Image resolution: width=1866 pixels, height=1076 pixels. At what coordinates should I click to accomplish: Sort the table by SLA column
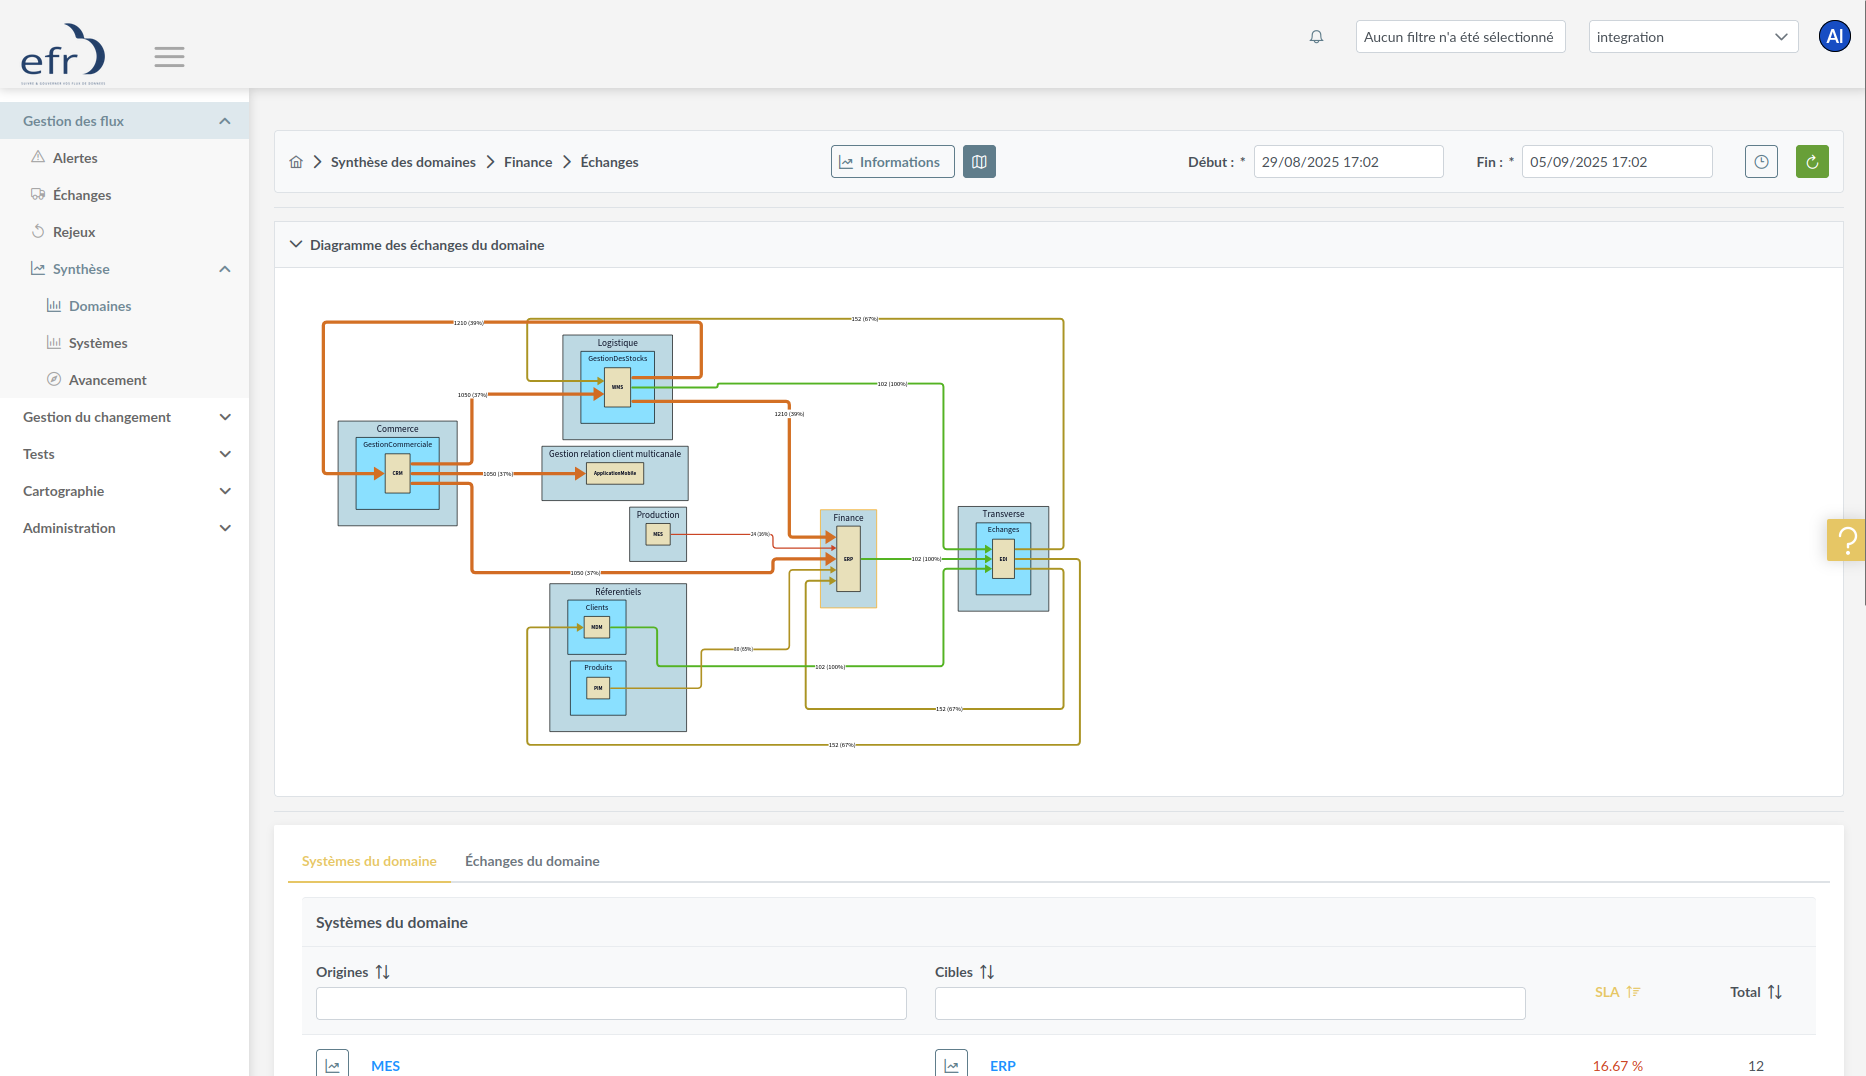[1632, 992]
